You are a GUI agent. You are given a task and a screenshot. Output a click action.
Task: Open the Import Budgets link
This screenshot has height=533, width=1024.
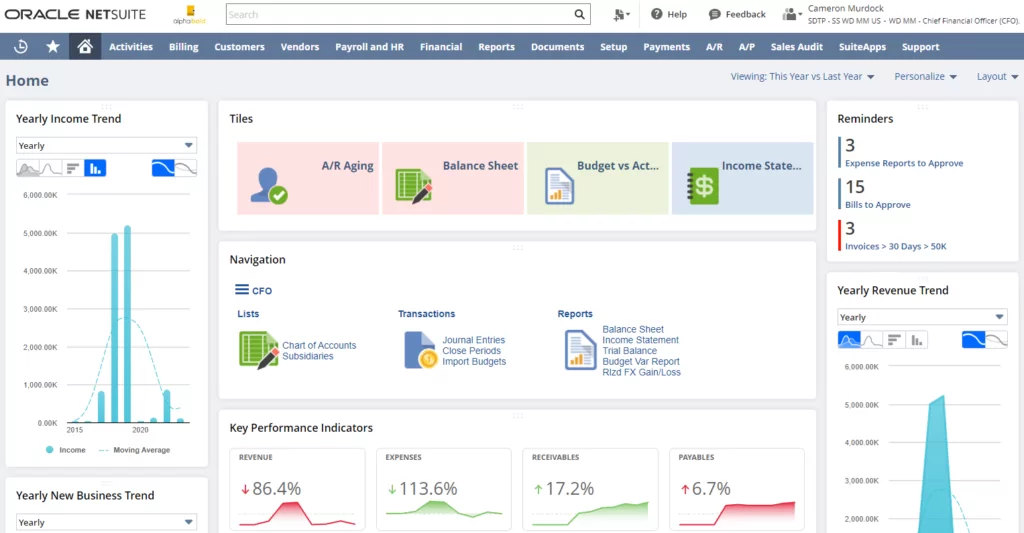474,361
